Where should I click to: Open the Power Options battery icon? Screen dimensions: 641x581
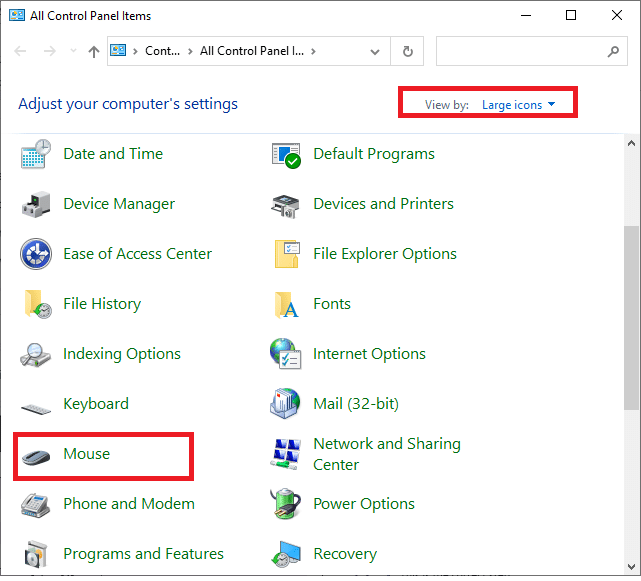(x=286, y=505)
